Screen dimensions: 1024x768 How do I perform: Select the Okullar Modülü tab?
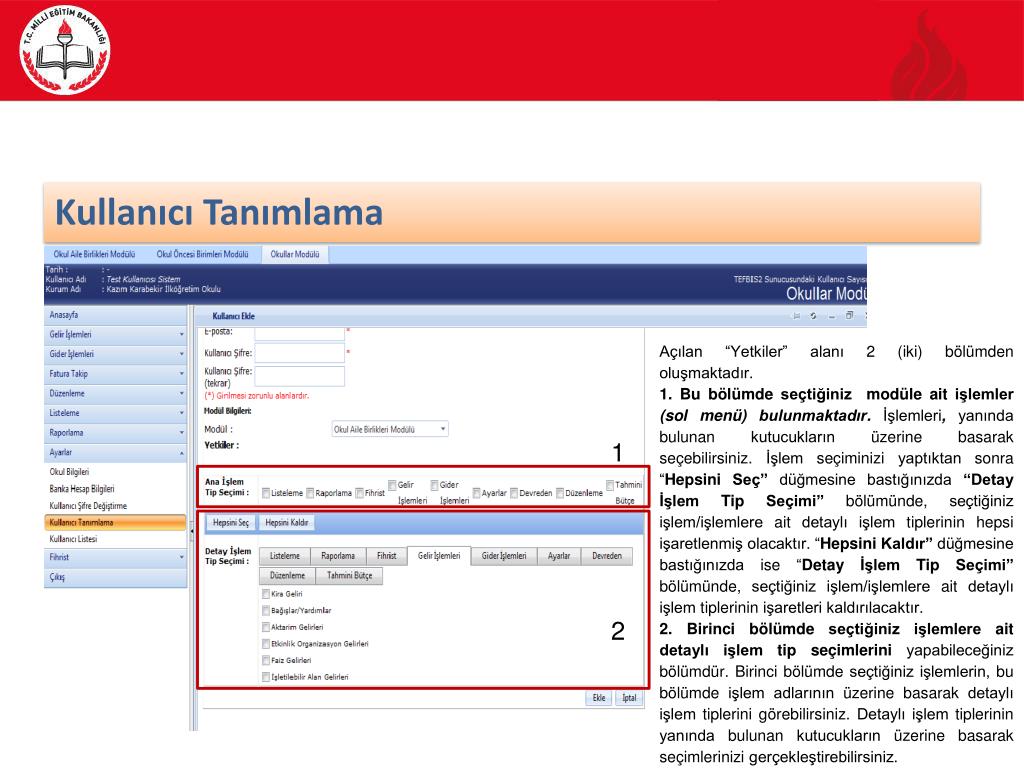(295, 254)
